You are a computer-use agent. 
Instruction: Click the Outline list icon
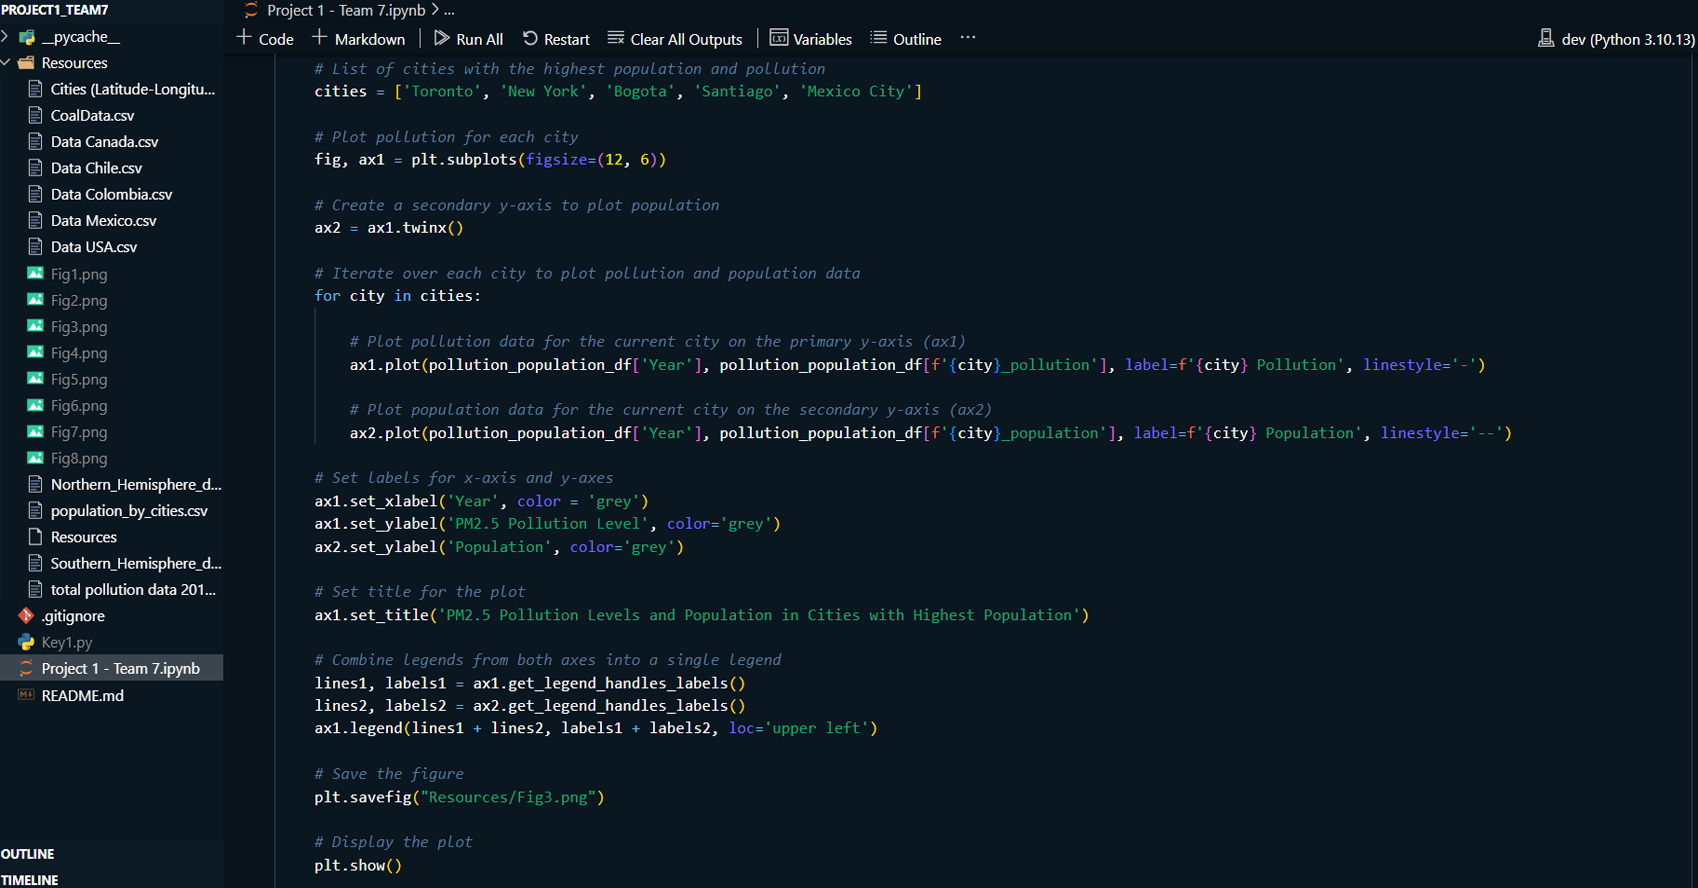(878, 39)
